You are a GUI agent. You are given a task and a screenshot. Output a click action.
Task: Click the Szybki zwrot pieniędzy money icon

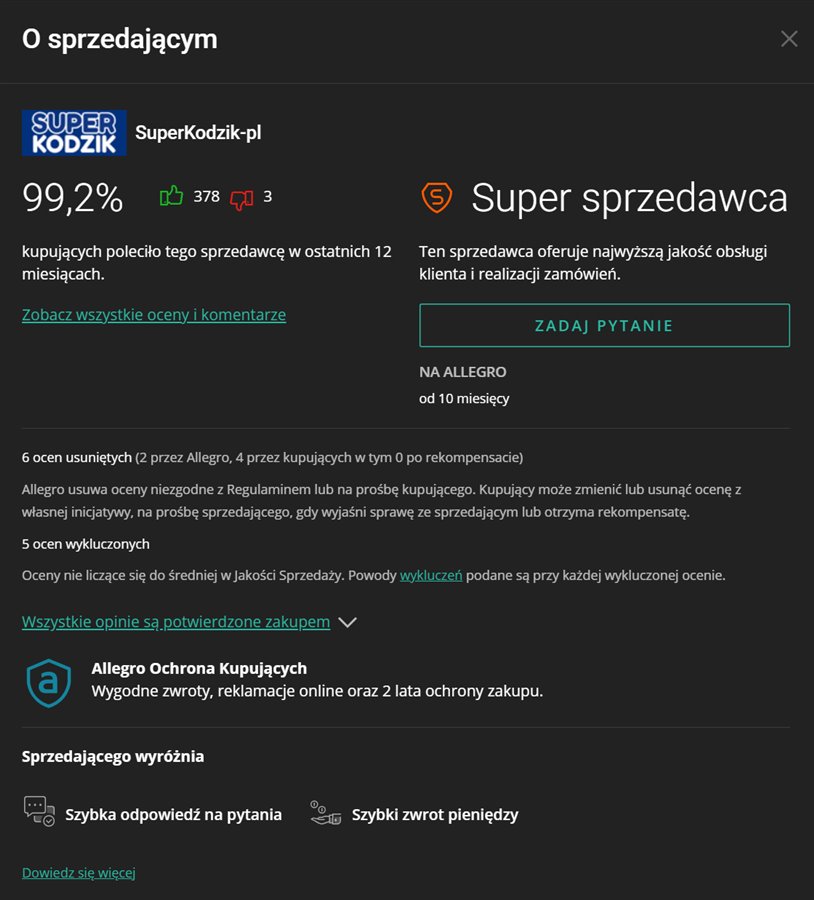(x=325, y=813)
